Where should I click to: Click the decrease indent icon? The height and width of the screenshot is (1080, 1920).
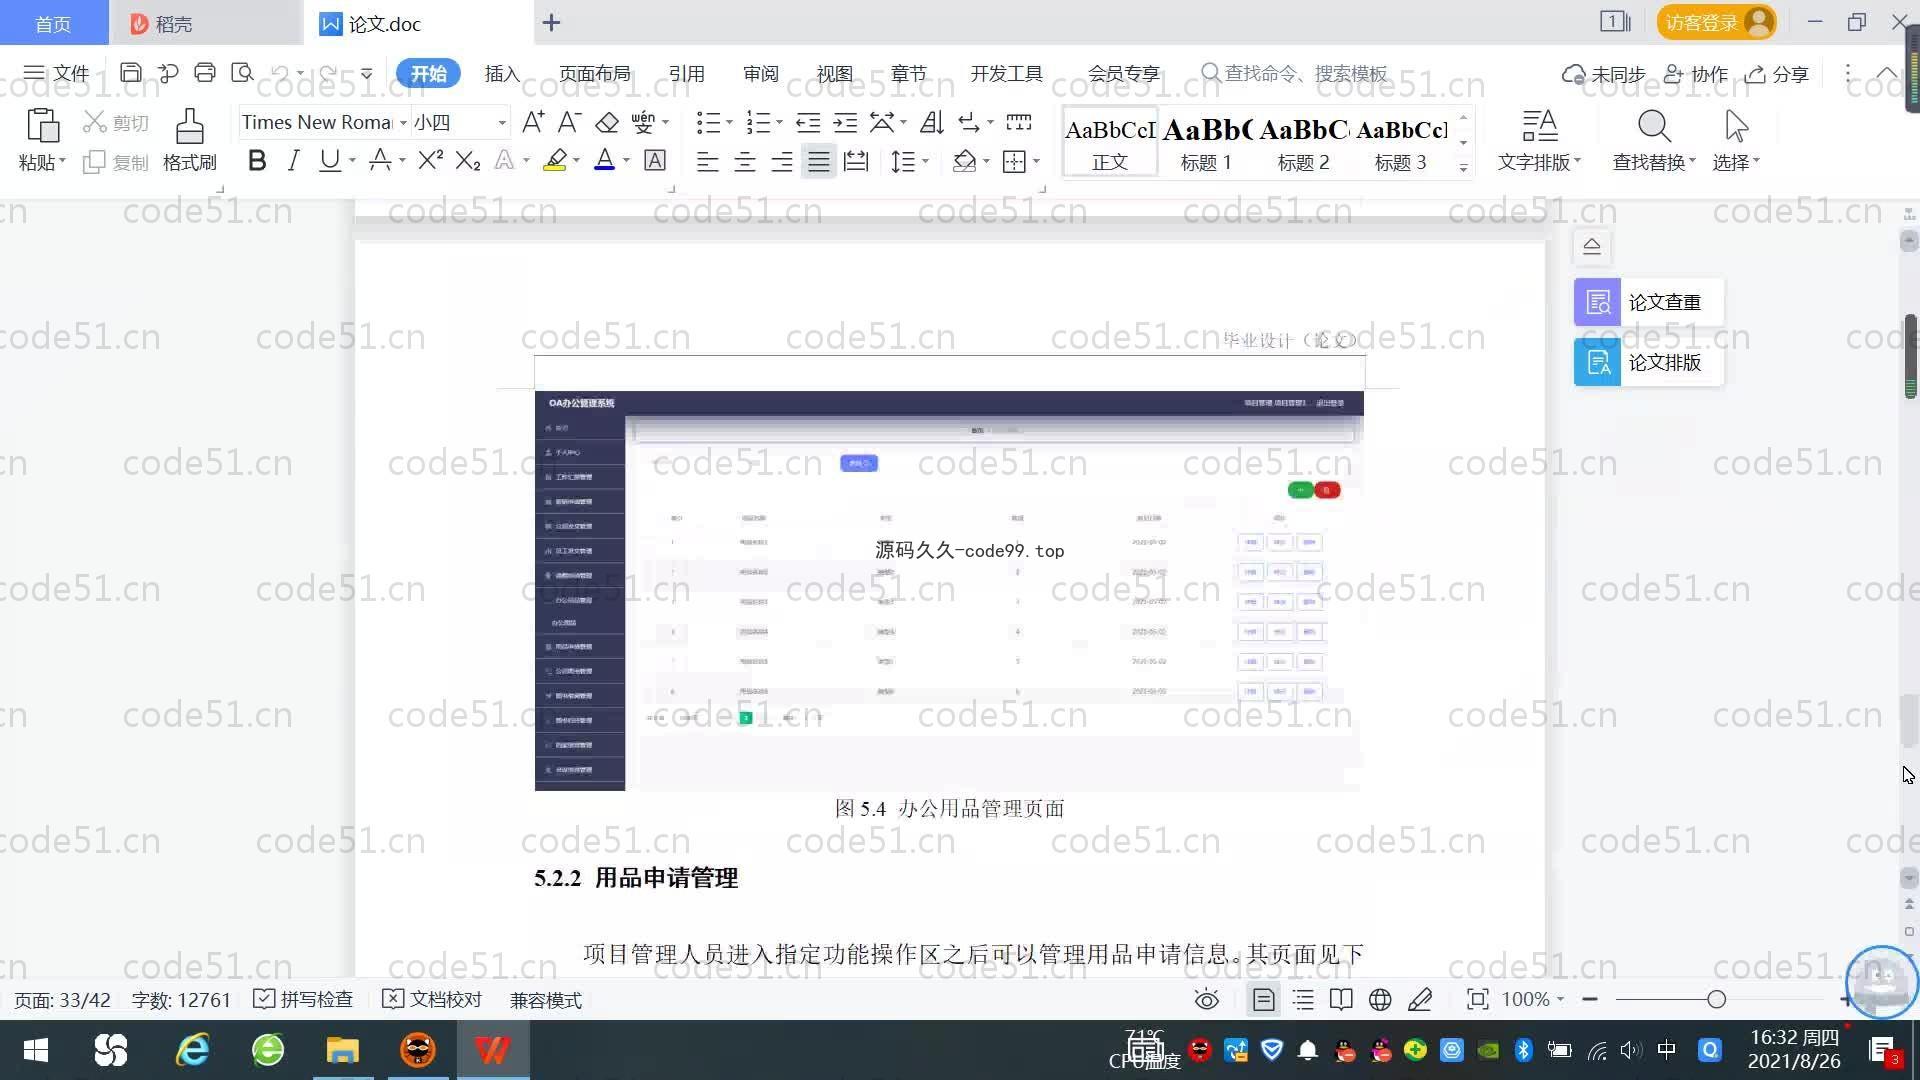tap(807, 122)
